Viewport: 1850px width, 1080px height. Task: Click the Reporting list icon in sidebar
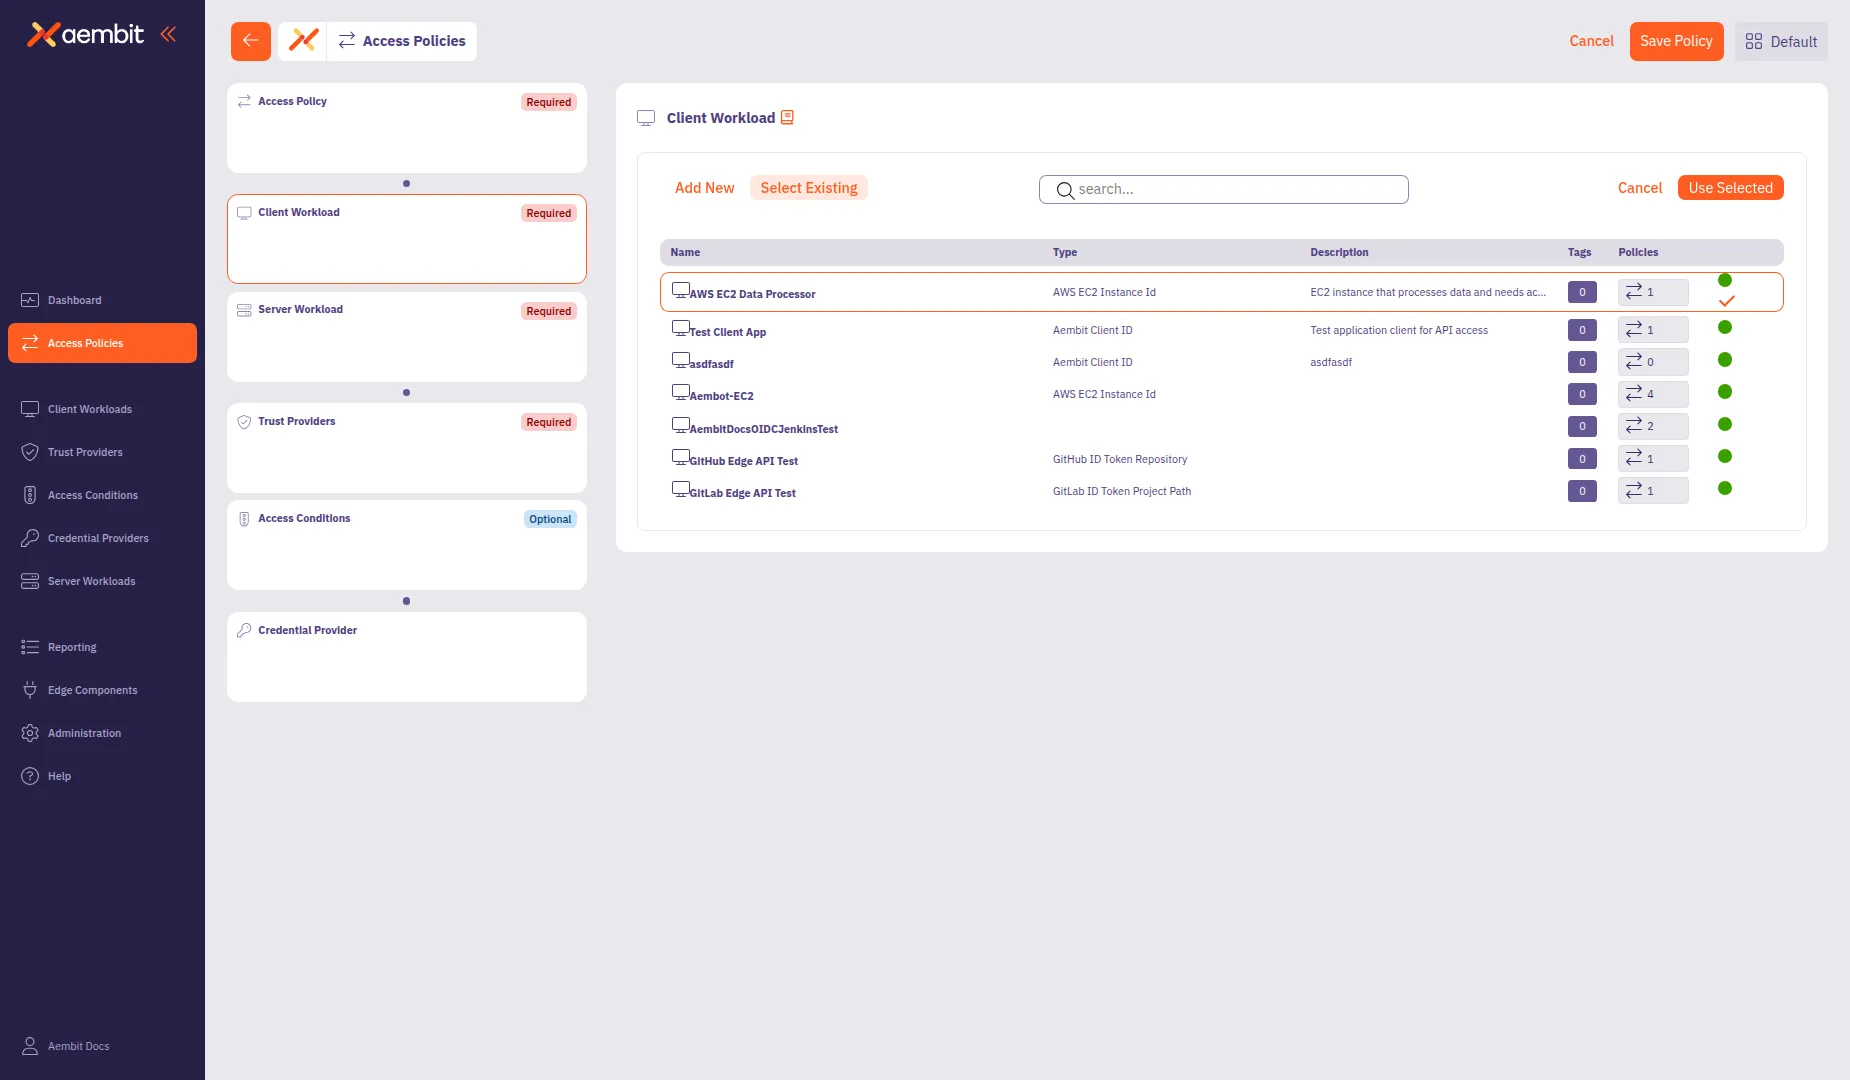[x=29, y=646]
